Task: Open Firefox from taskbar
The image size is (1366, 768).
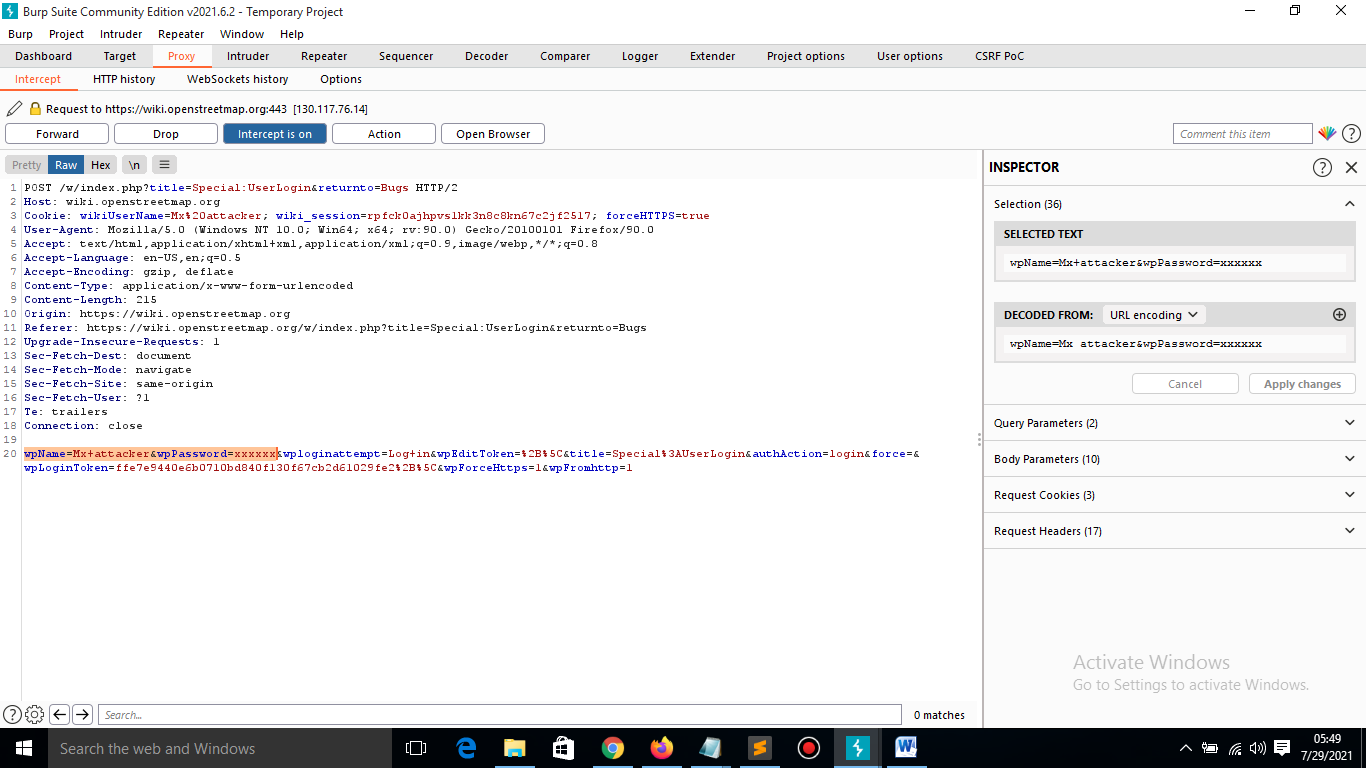Action: click(x=662, y=748)
